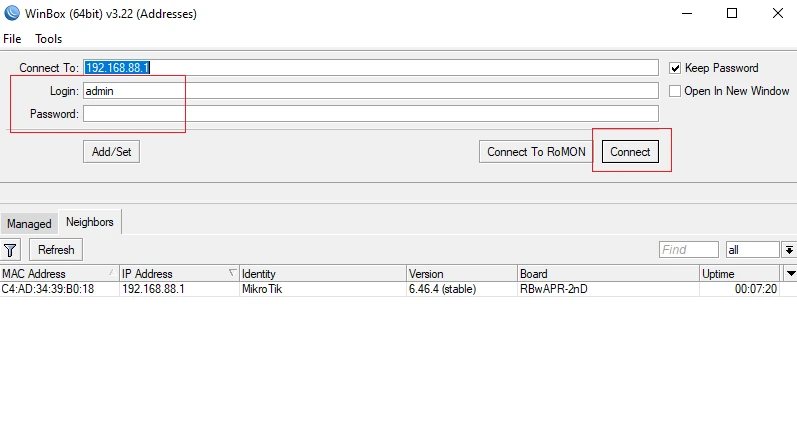Click into the Find search box
The image size is (797, 438).
pos(688,250)
